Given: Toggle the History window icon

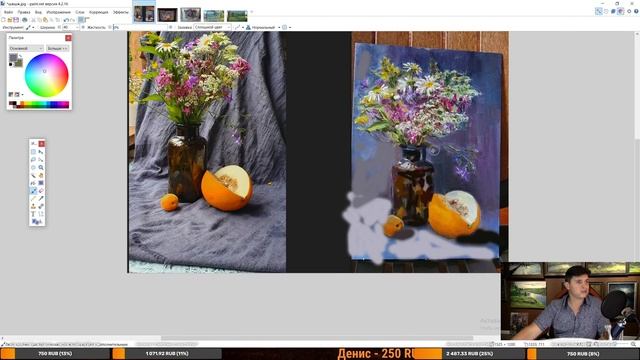Looking at the screenshot, I should [606, 11].
